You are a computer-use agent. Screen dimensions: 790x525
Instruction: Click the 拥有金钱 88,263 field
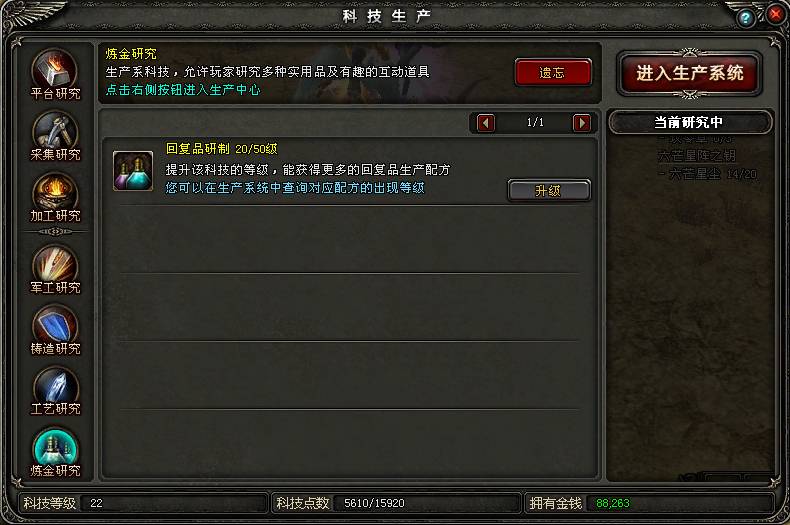pyautogui.click(x=650, y=503)
